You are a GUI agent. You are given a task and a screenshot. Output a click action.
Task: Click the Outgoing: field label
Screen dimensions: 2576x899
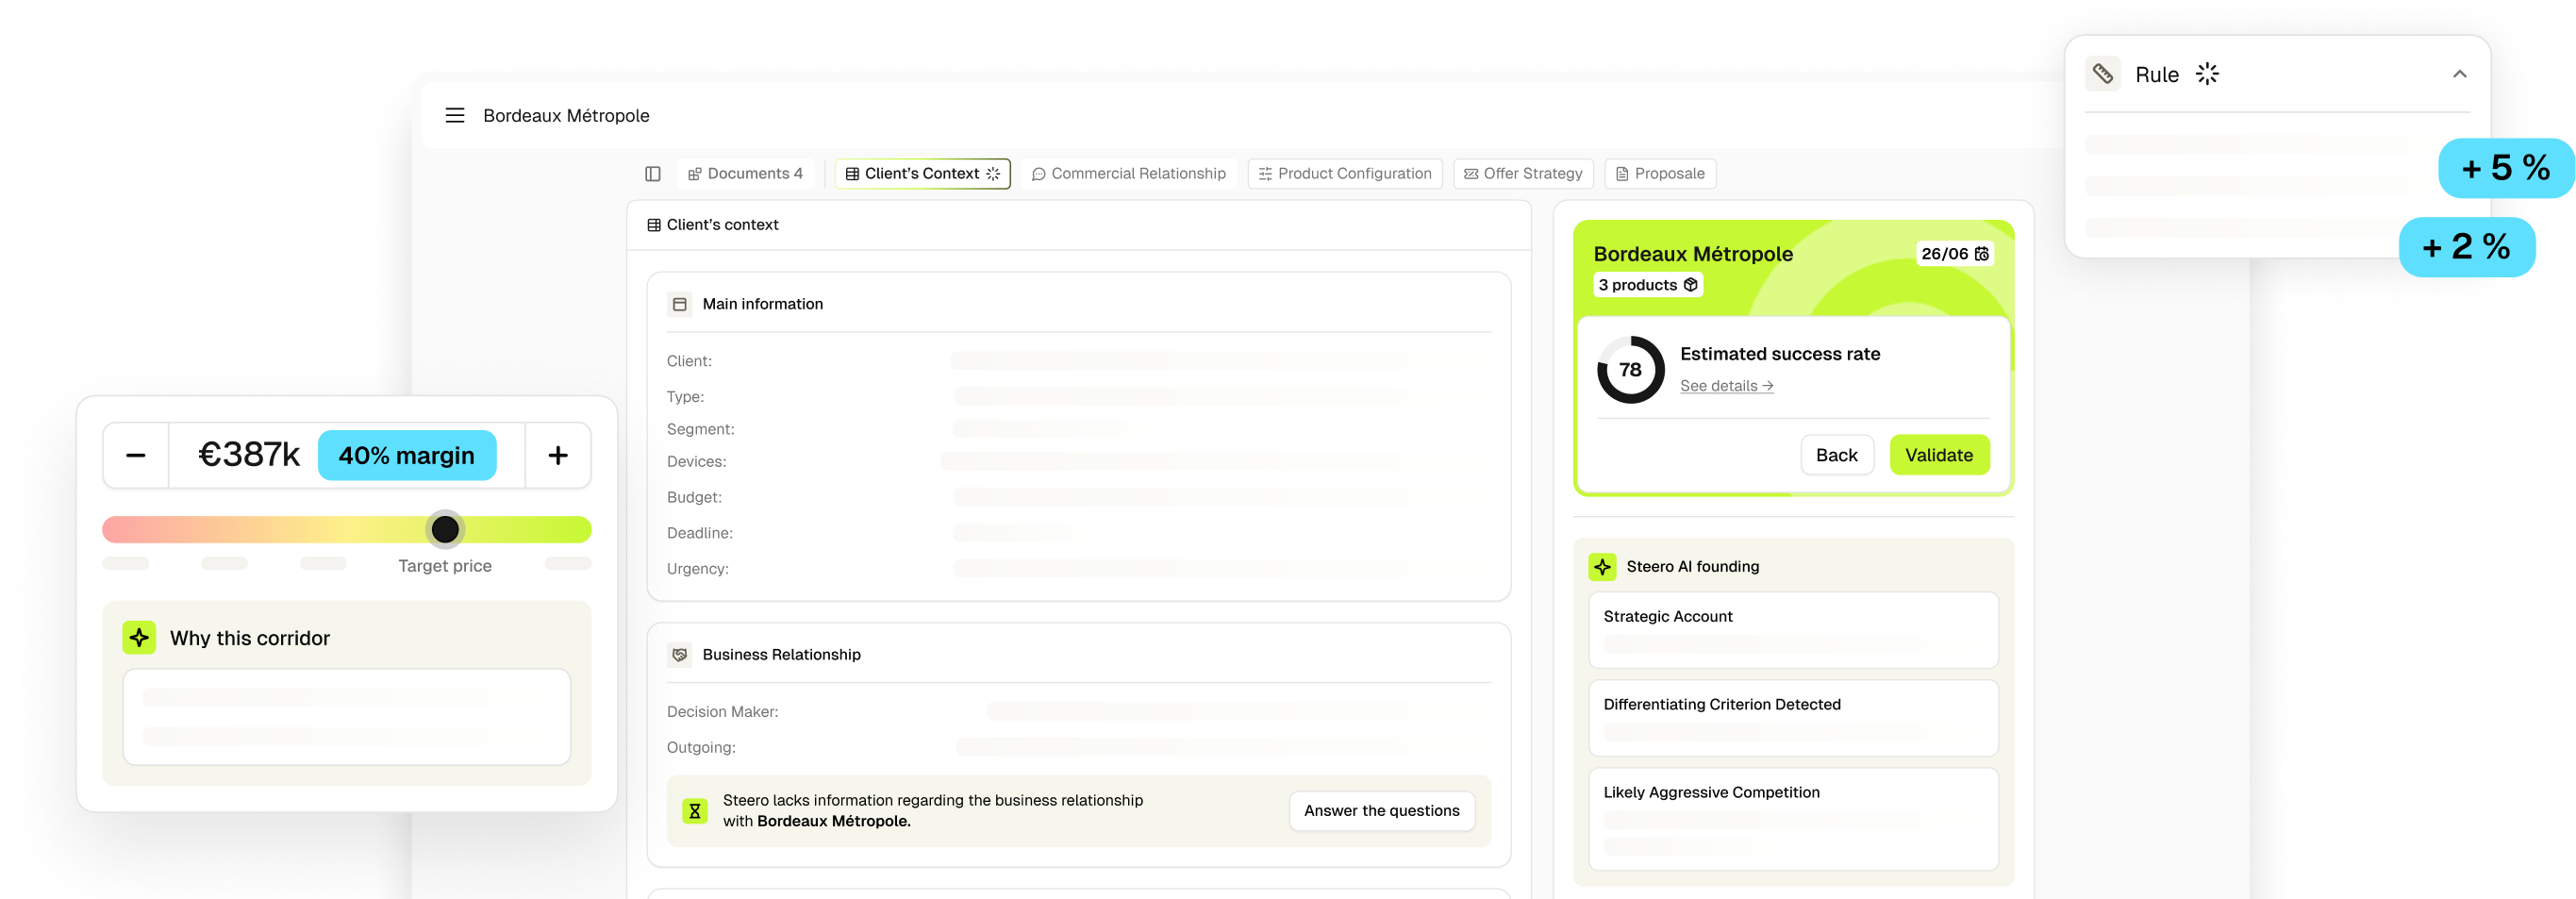coord(700,748)
